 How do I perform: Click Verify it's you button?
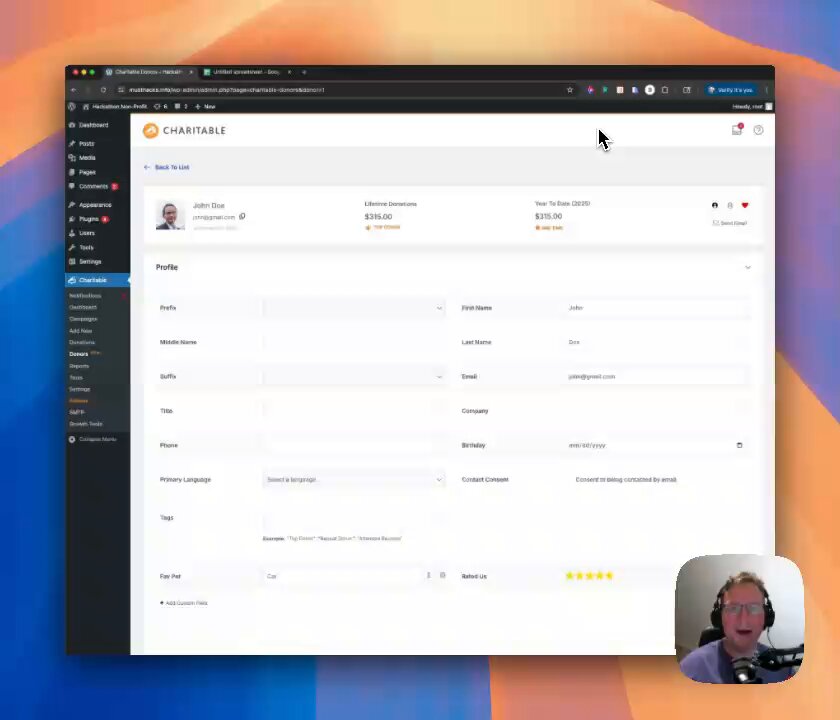(731, 90)
